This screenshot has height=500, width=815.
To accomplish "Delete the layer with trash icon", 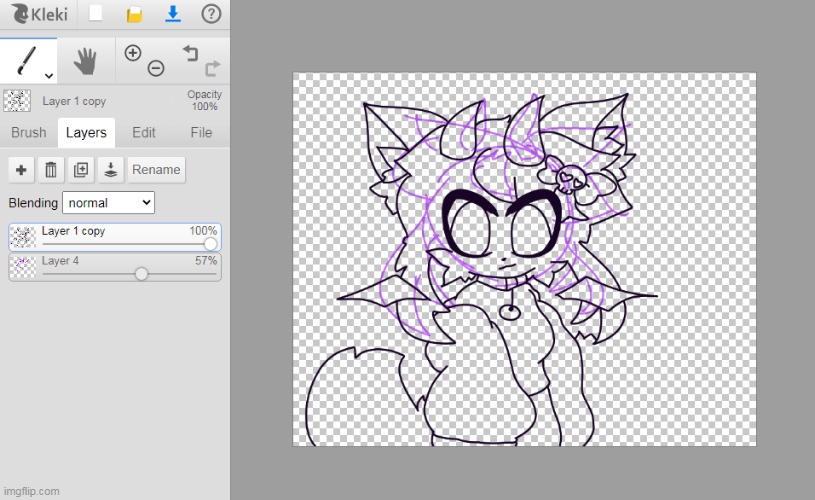I will [51, 170].
